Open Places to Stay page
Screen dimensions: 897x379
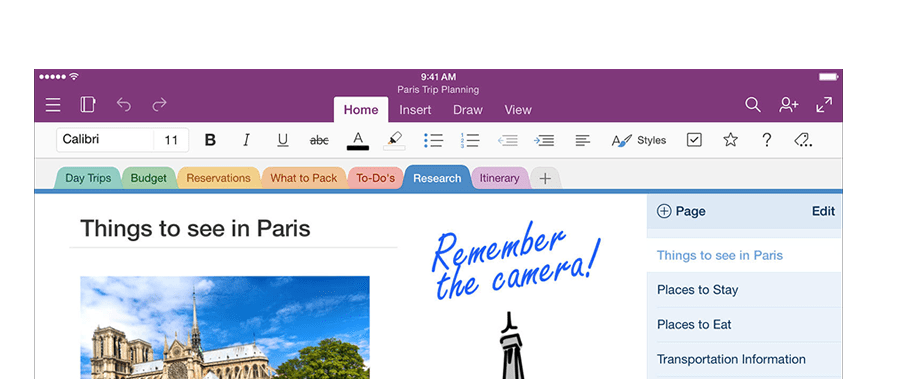[744, 290]
